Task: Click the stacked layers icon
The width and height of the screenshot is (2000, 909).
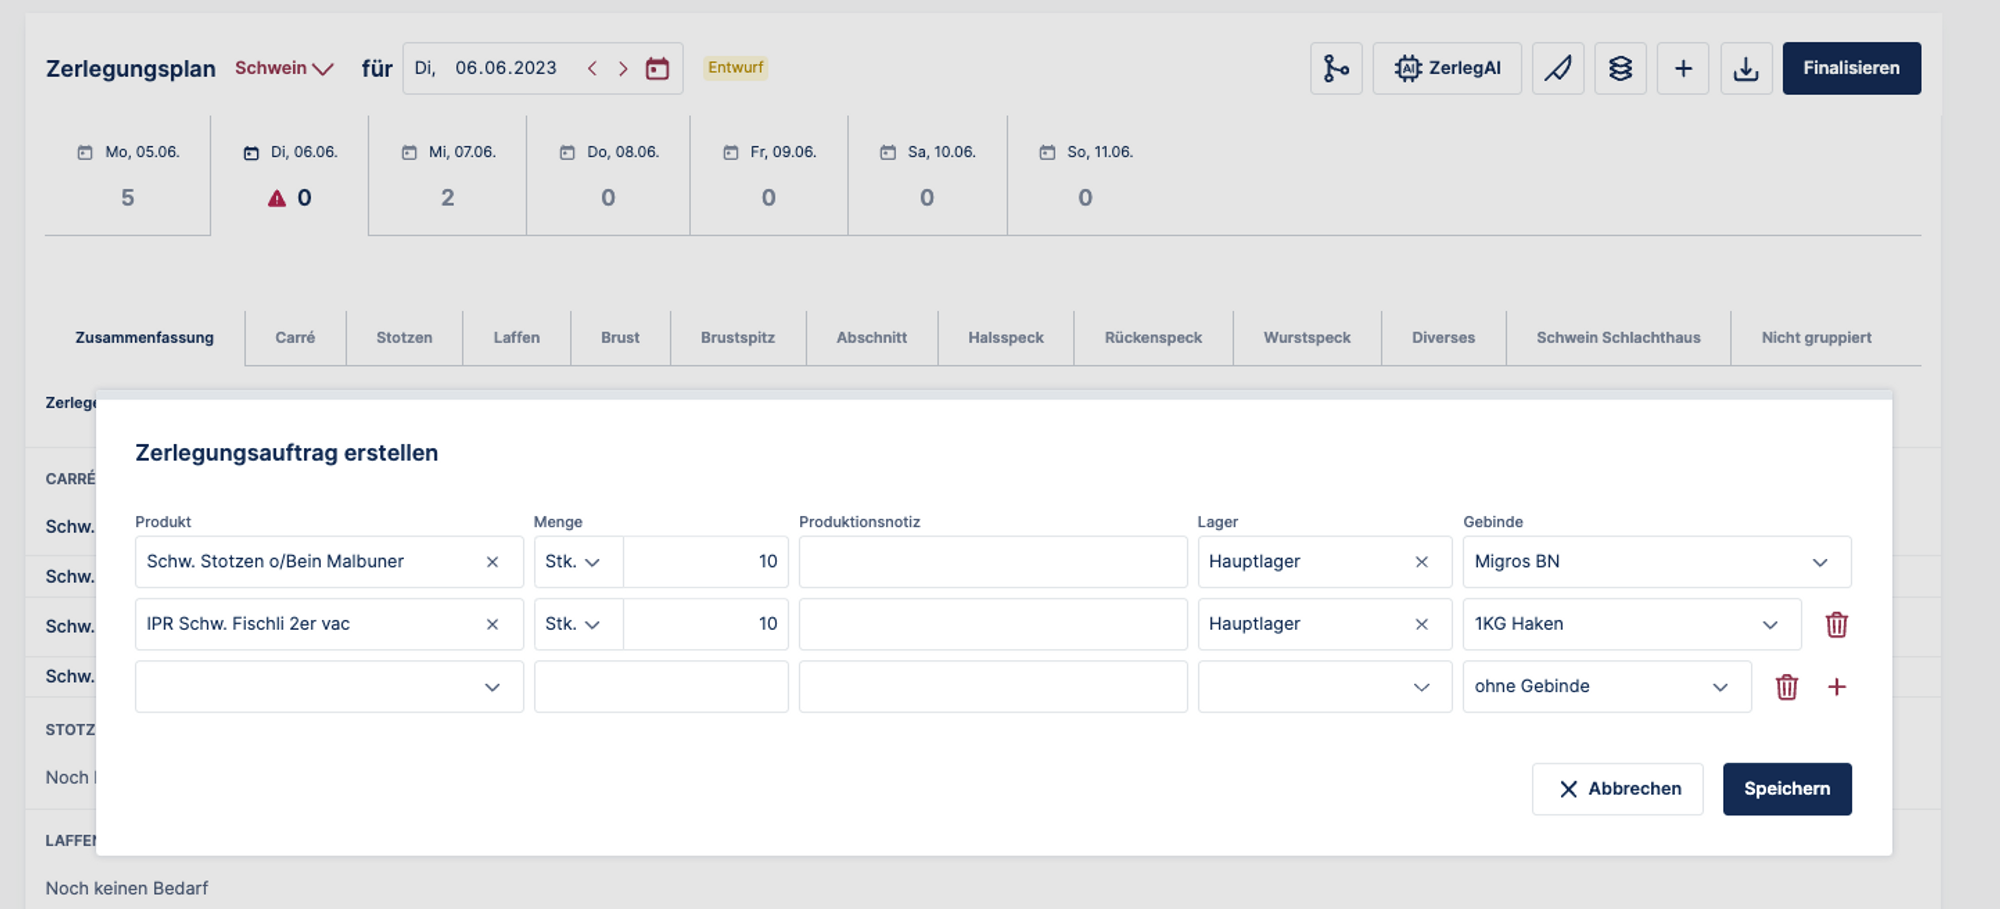Action: click(x=1620, y=68)
